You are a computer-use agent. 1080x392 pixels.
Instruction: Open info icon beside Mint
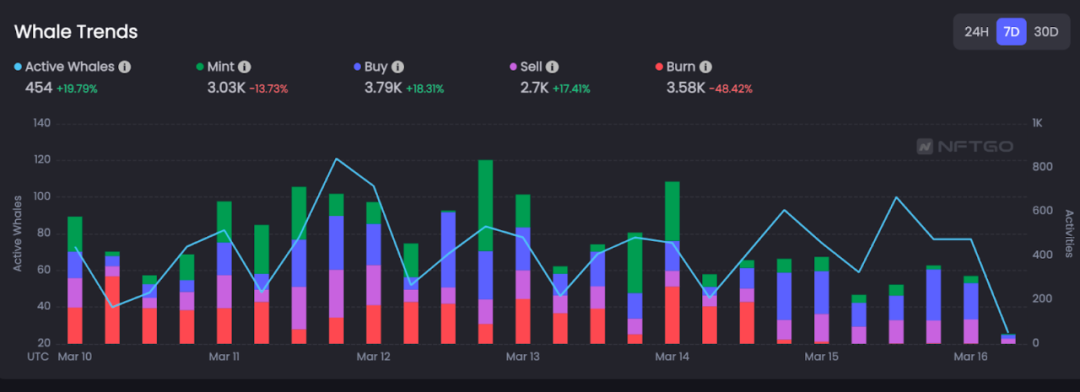[245, 67]
